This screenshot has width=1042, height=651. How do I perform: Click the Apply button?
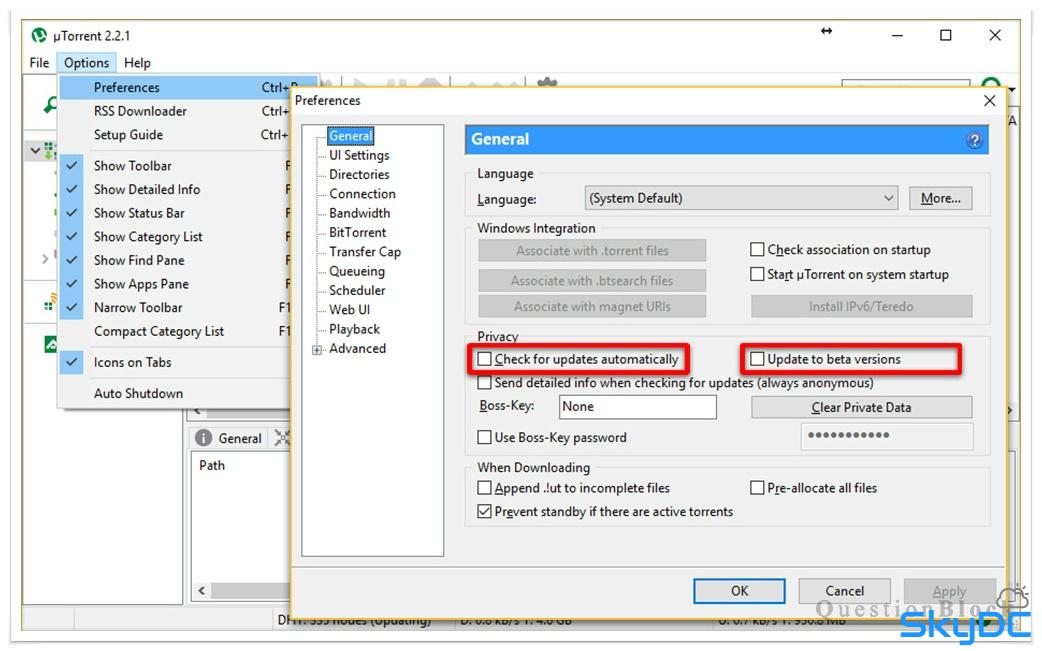coord(949,591)
